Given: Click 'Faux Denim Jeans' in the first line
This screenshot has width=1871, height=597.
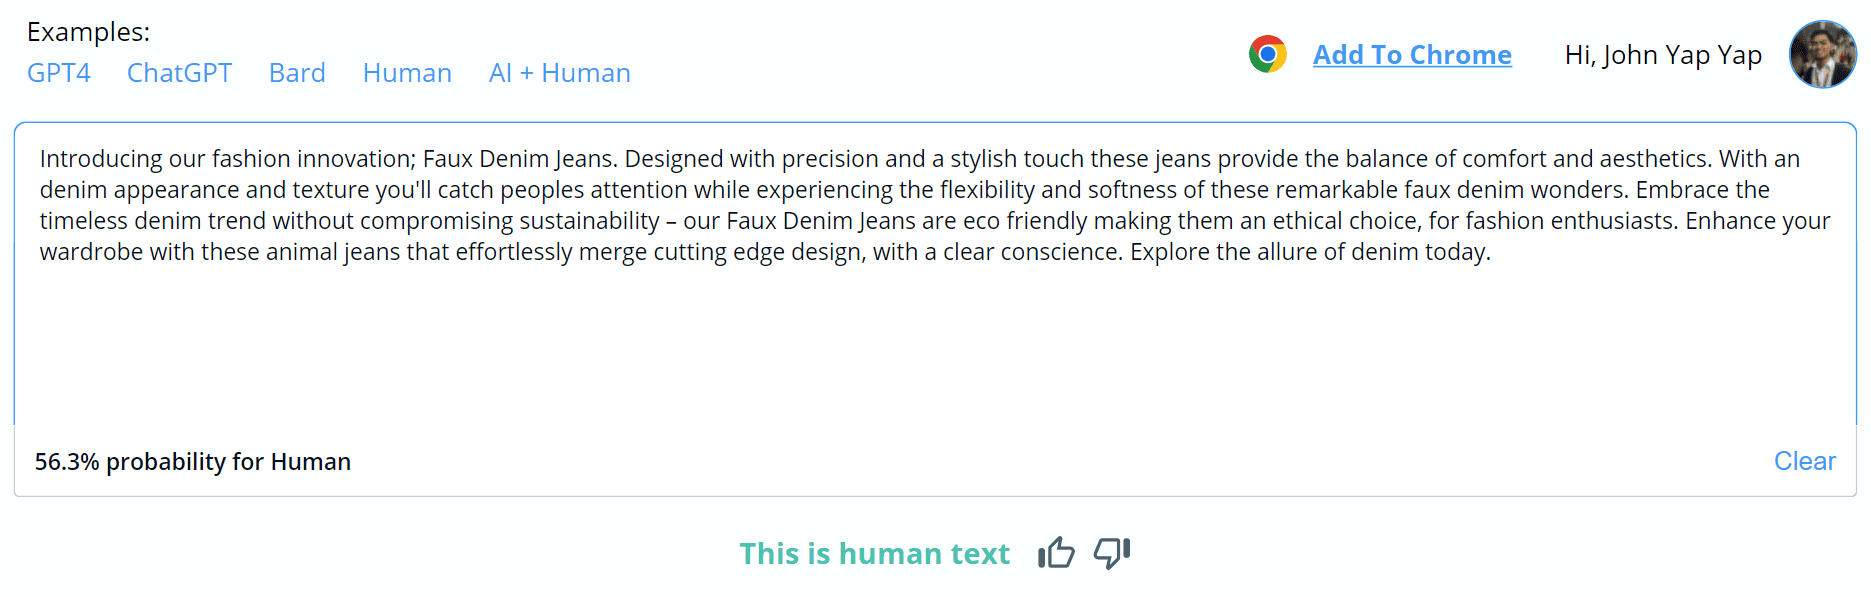Looking at the screenshot, I should (x=520, y=159).
